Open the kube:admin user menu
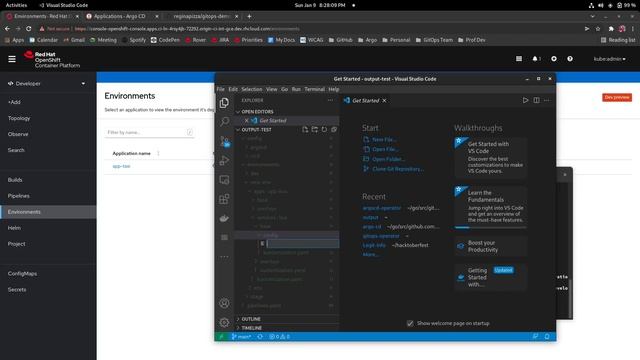 coord(609,59)
